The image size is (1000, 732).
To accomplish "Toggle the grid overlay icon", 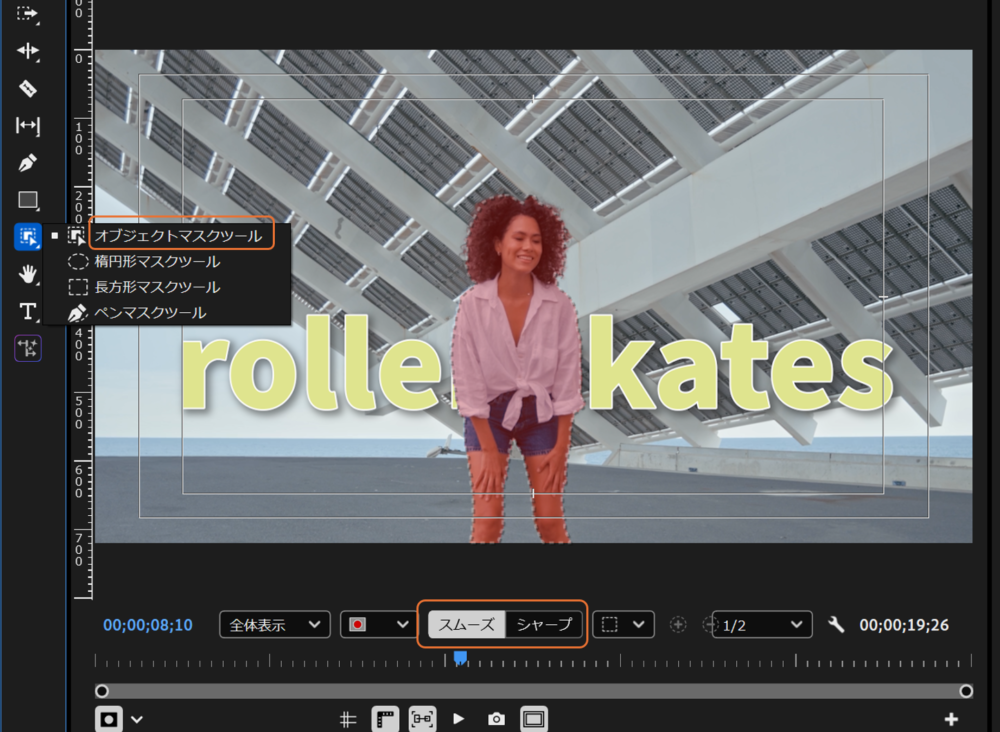I will click(348, 719).
